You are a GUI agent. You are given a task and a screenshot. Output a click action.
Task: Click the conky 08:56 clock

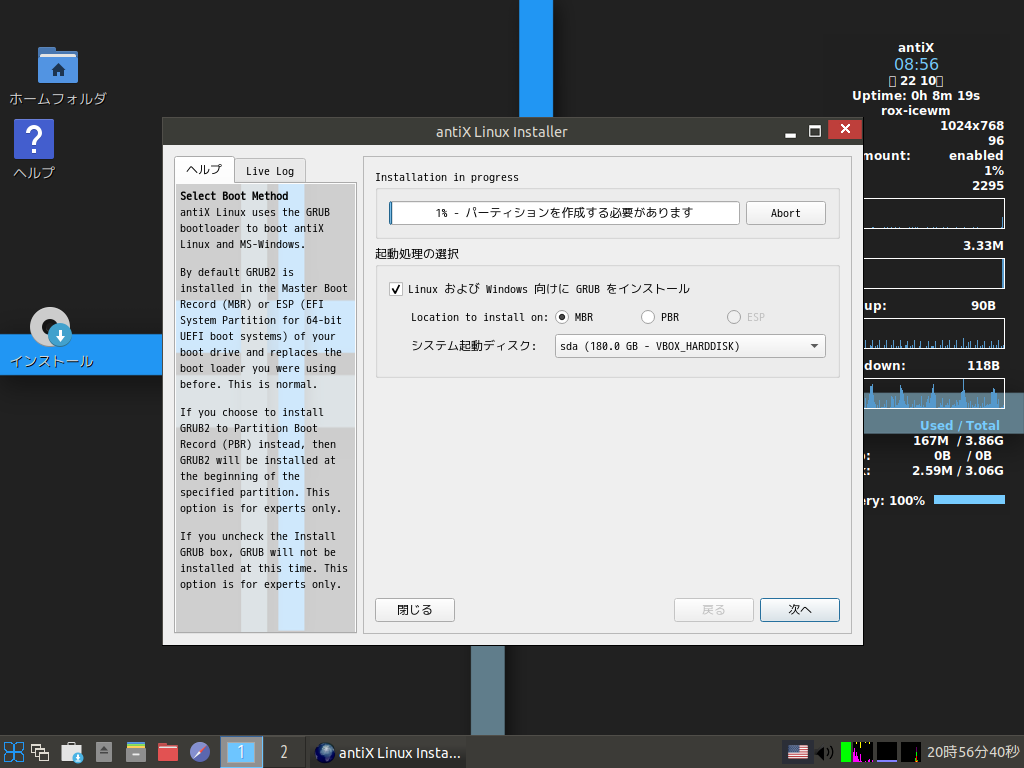(x=916, y=64)
